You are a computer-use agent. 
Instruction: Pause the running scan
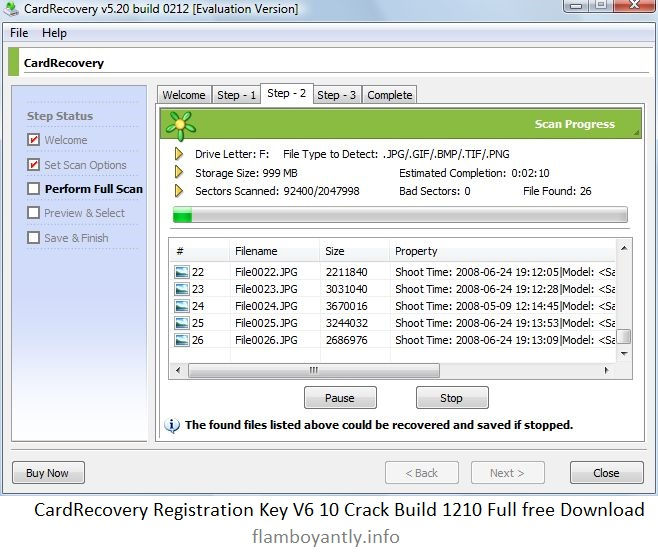pyautogui.click(x=340, y=398)
